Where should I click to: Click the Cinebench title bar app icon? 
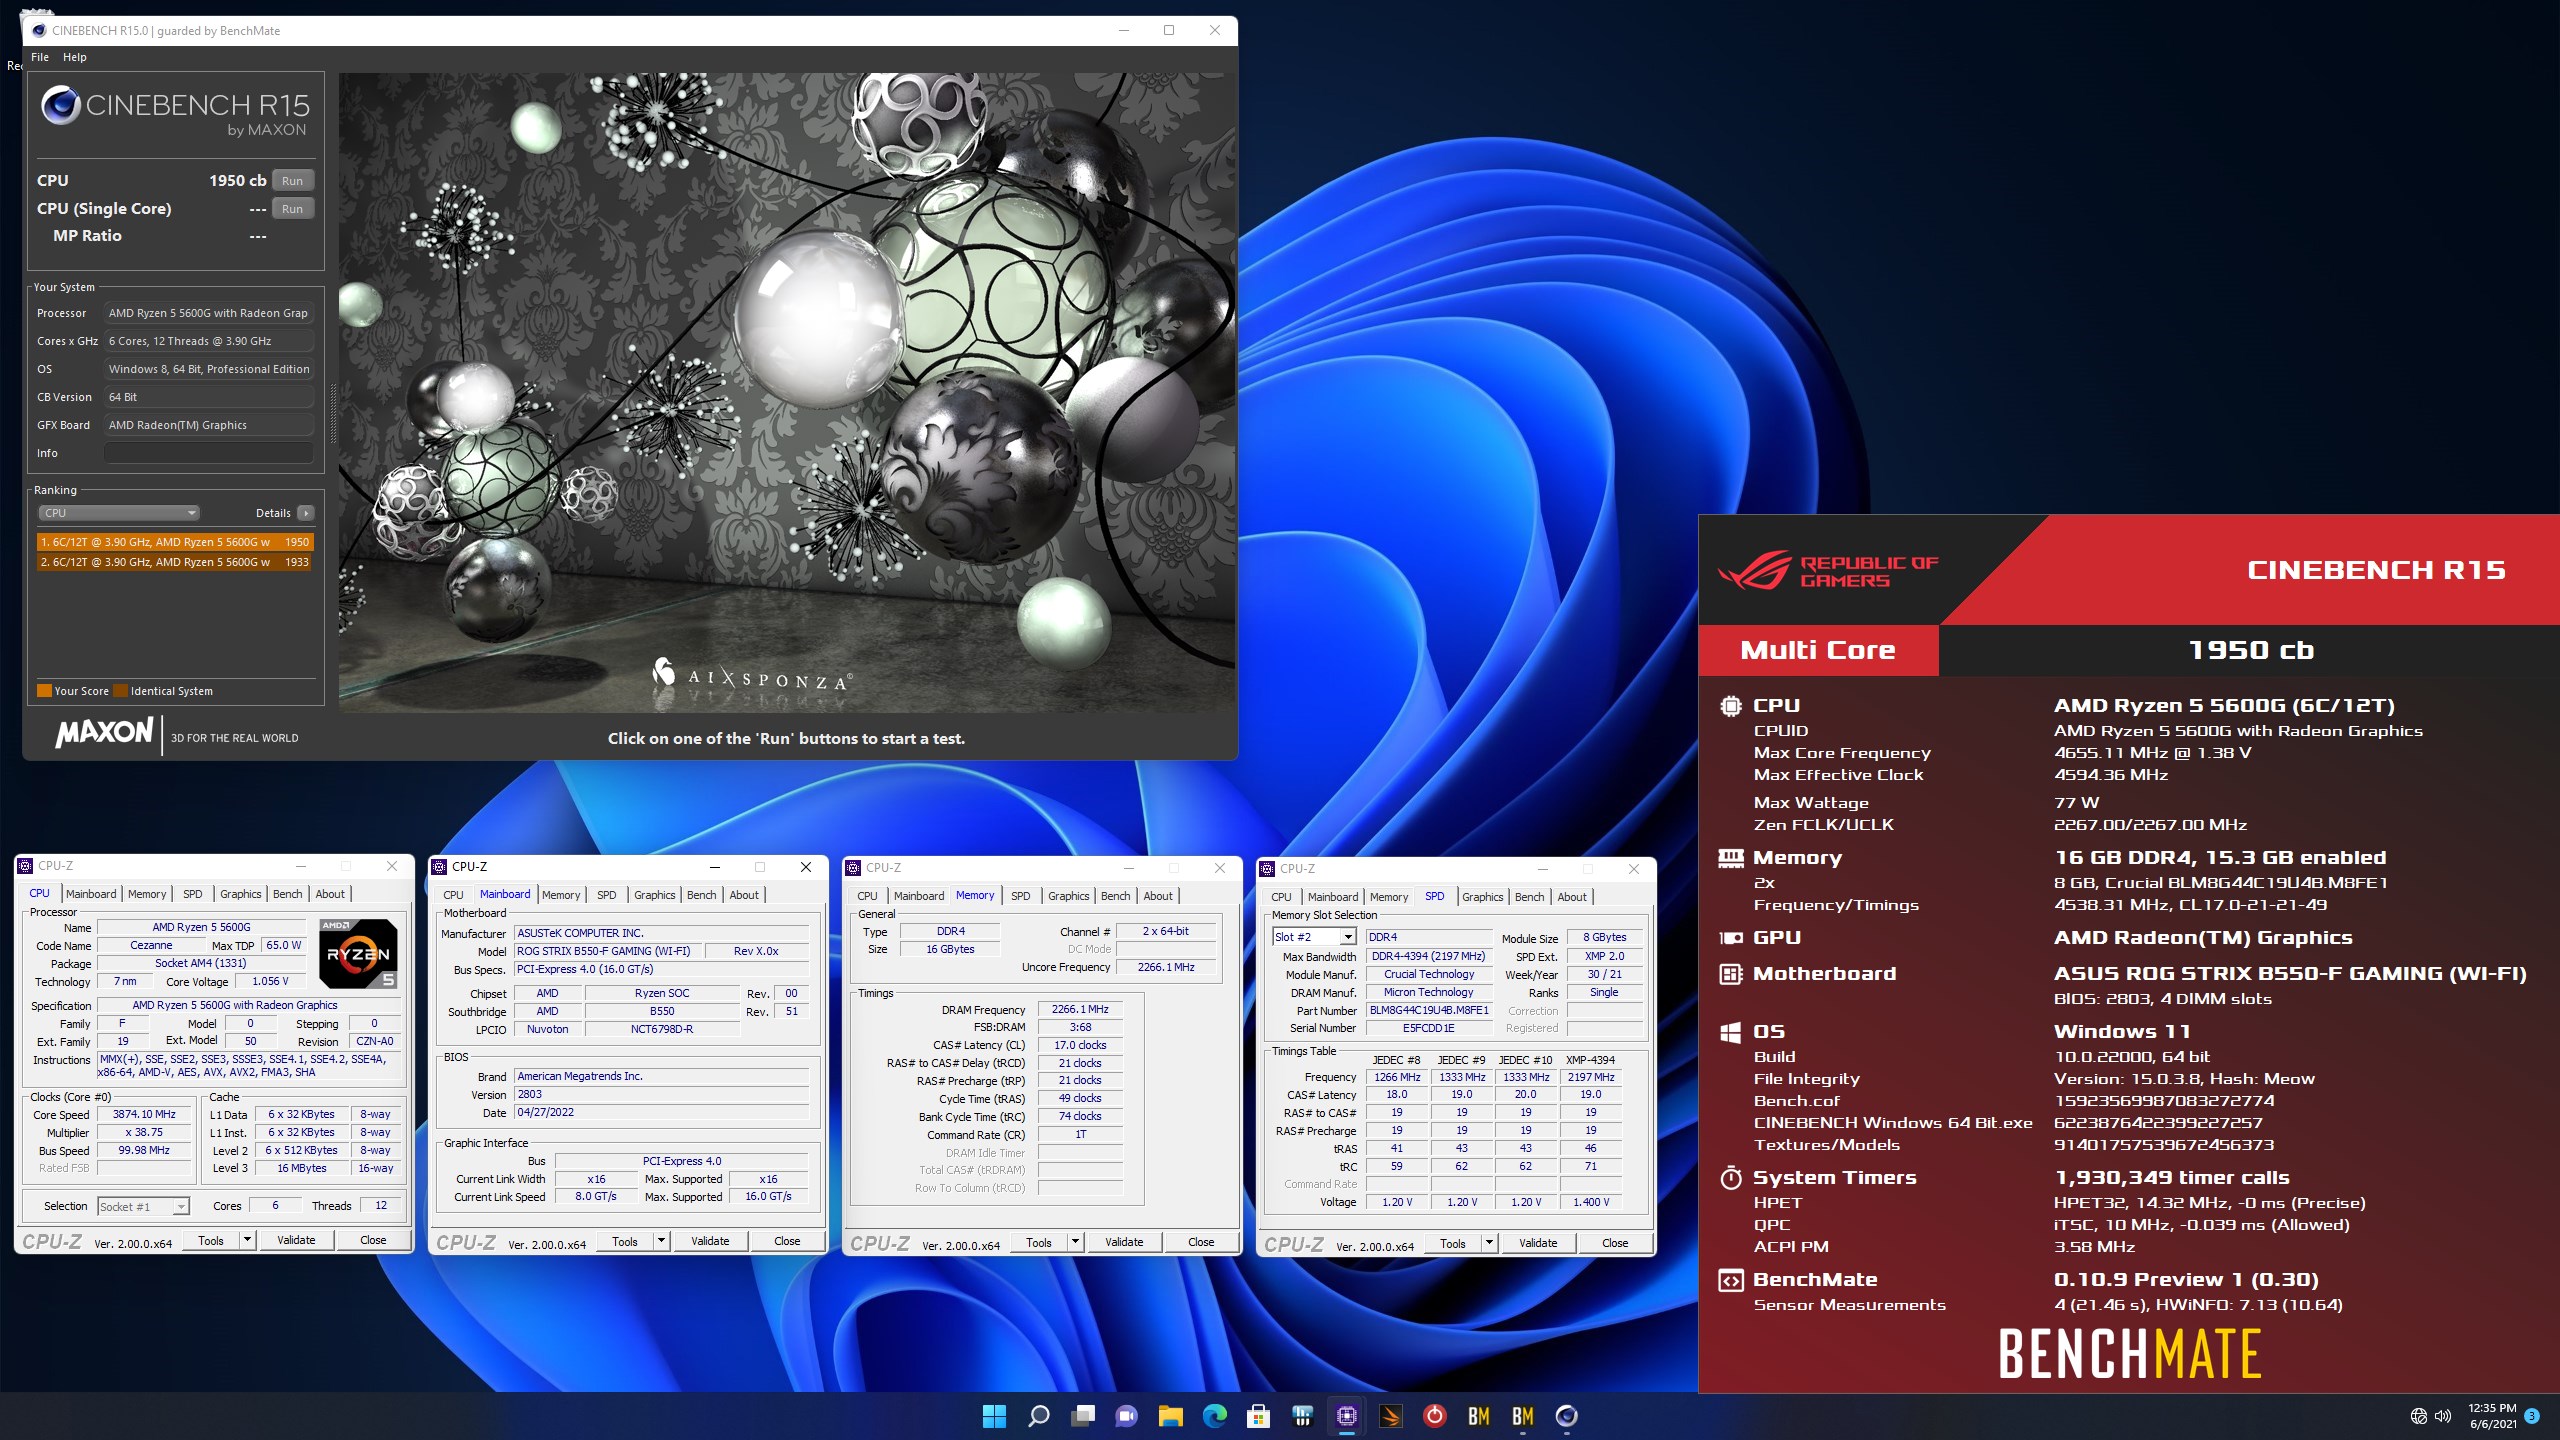click(x=39, y=31)
